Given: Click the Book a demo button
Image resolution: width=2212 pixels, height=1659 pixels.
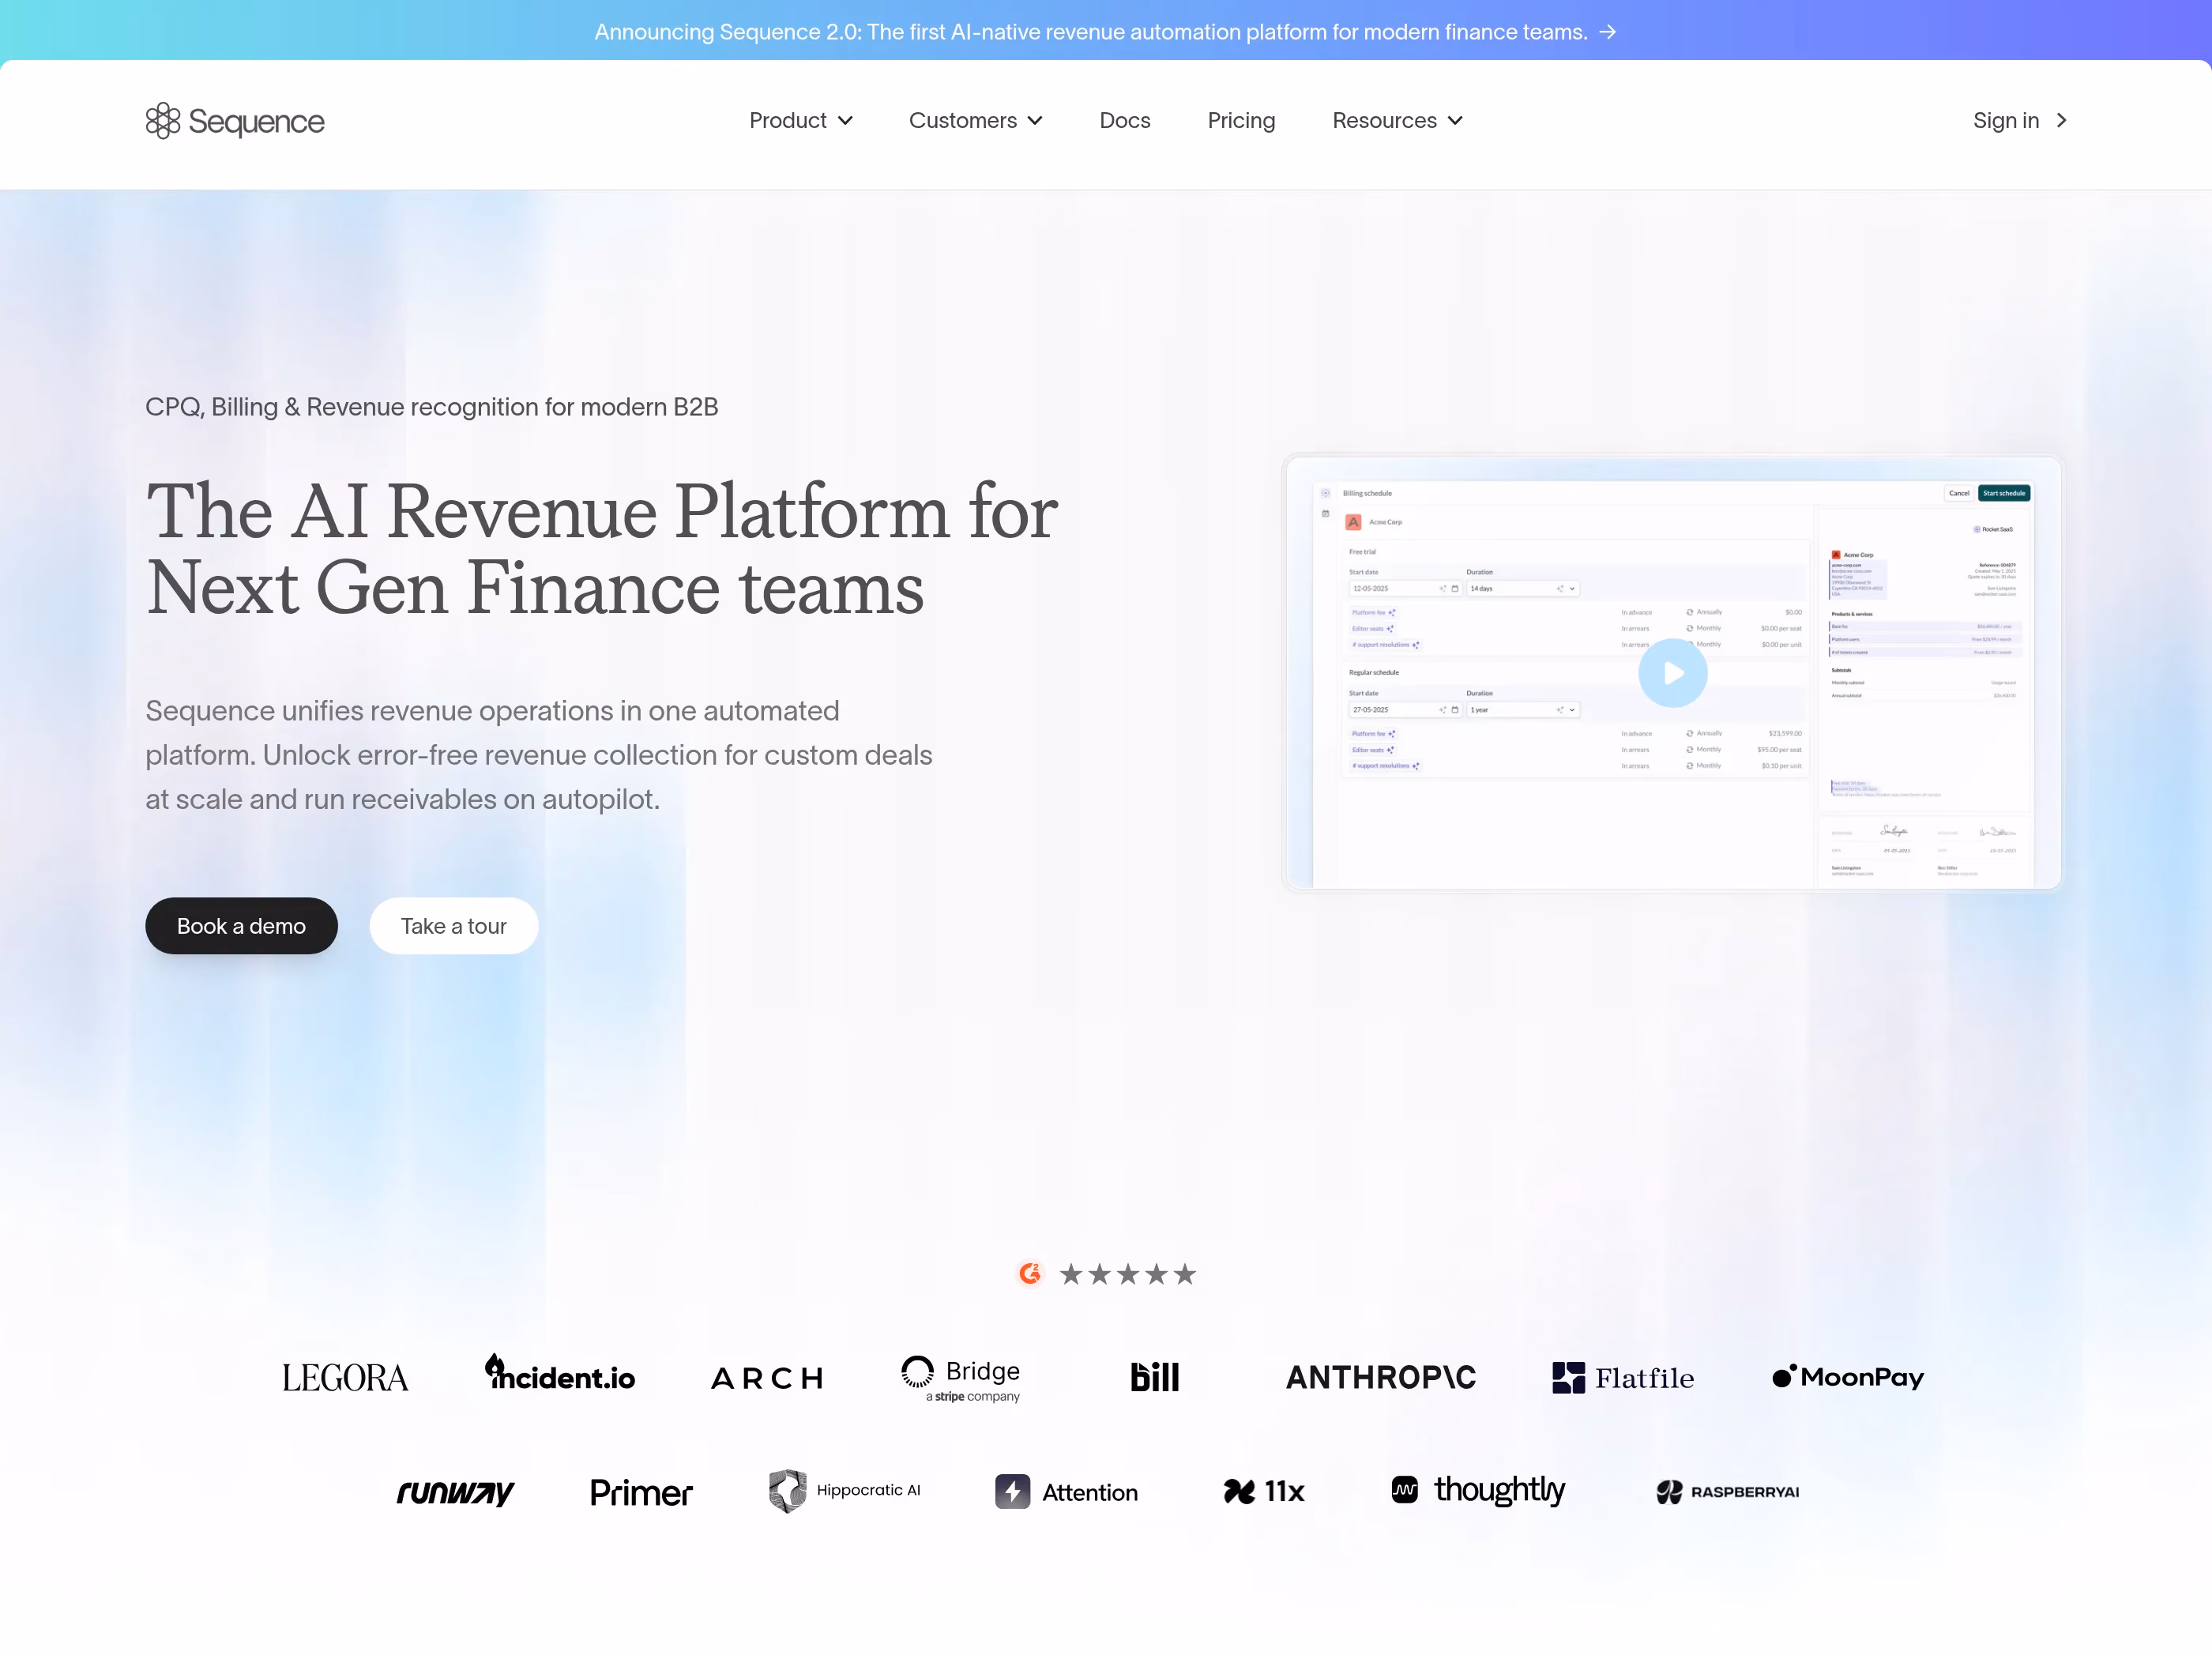Looking at the screenshot, I should click(x=241, y=926).
